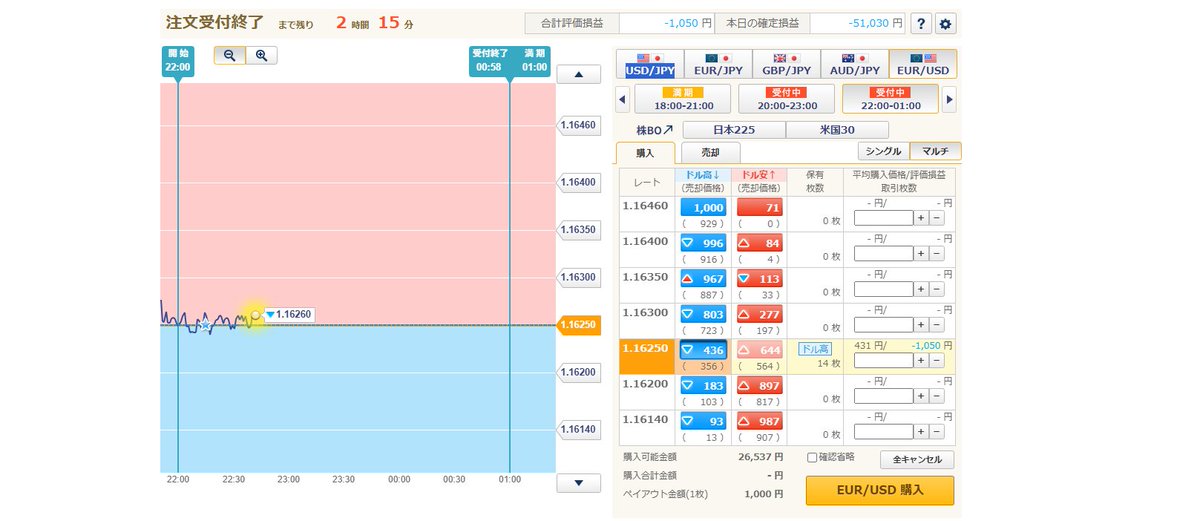Click the current rate marker 1.16260 on chart

288,315
